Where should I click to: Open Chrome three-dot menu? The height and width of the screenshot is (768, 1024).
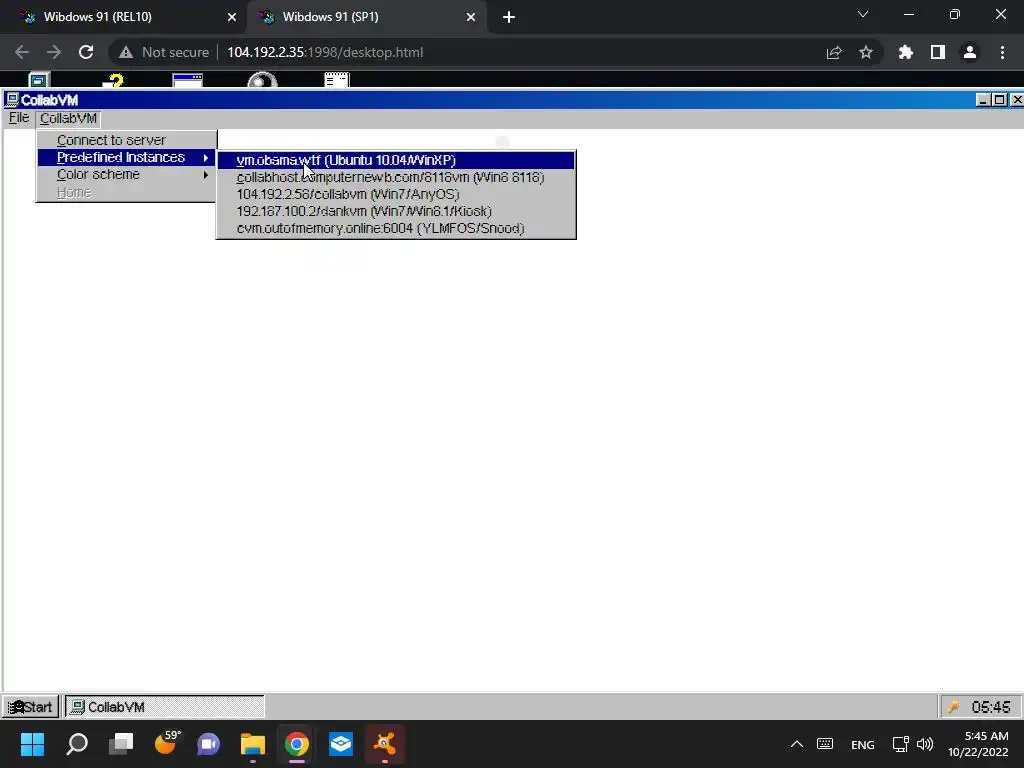point(1002,52)
